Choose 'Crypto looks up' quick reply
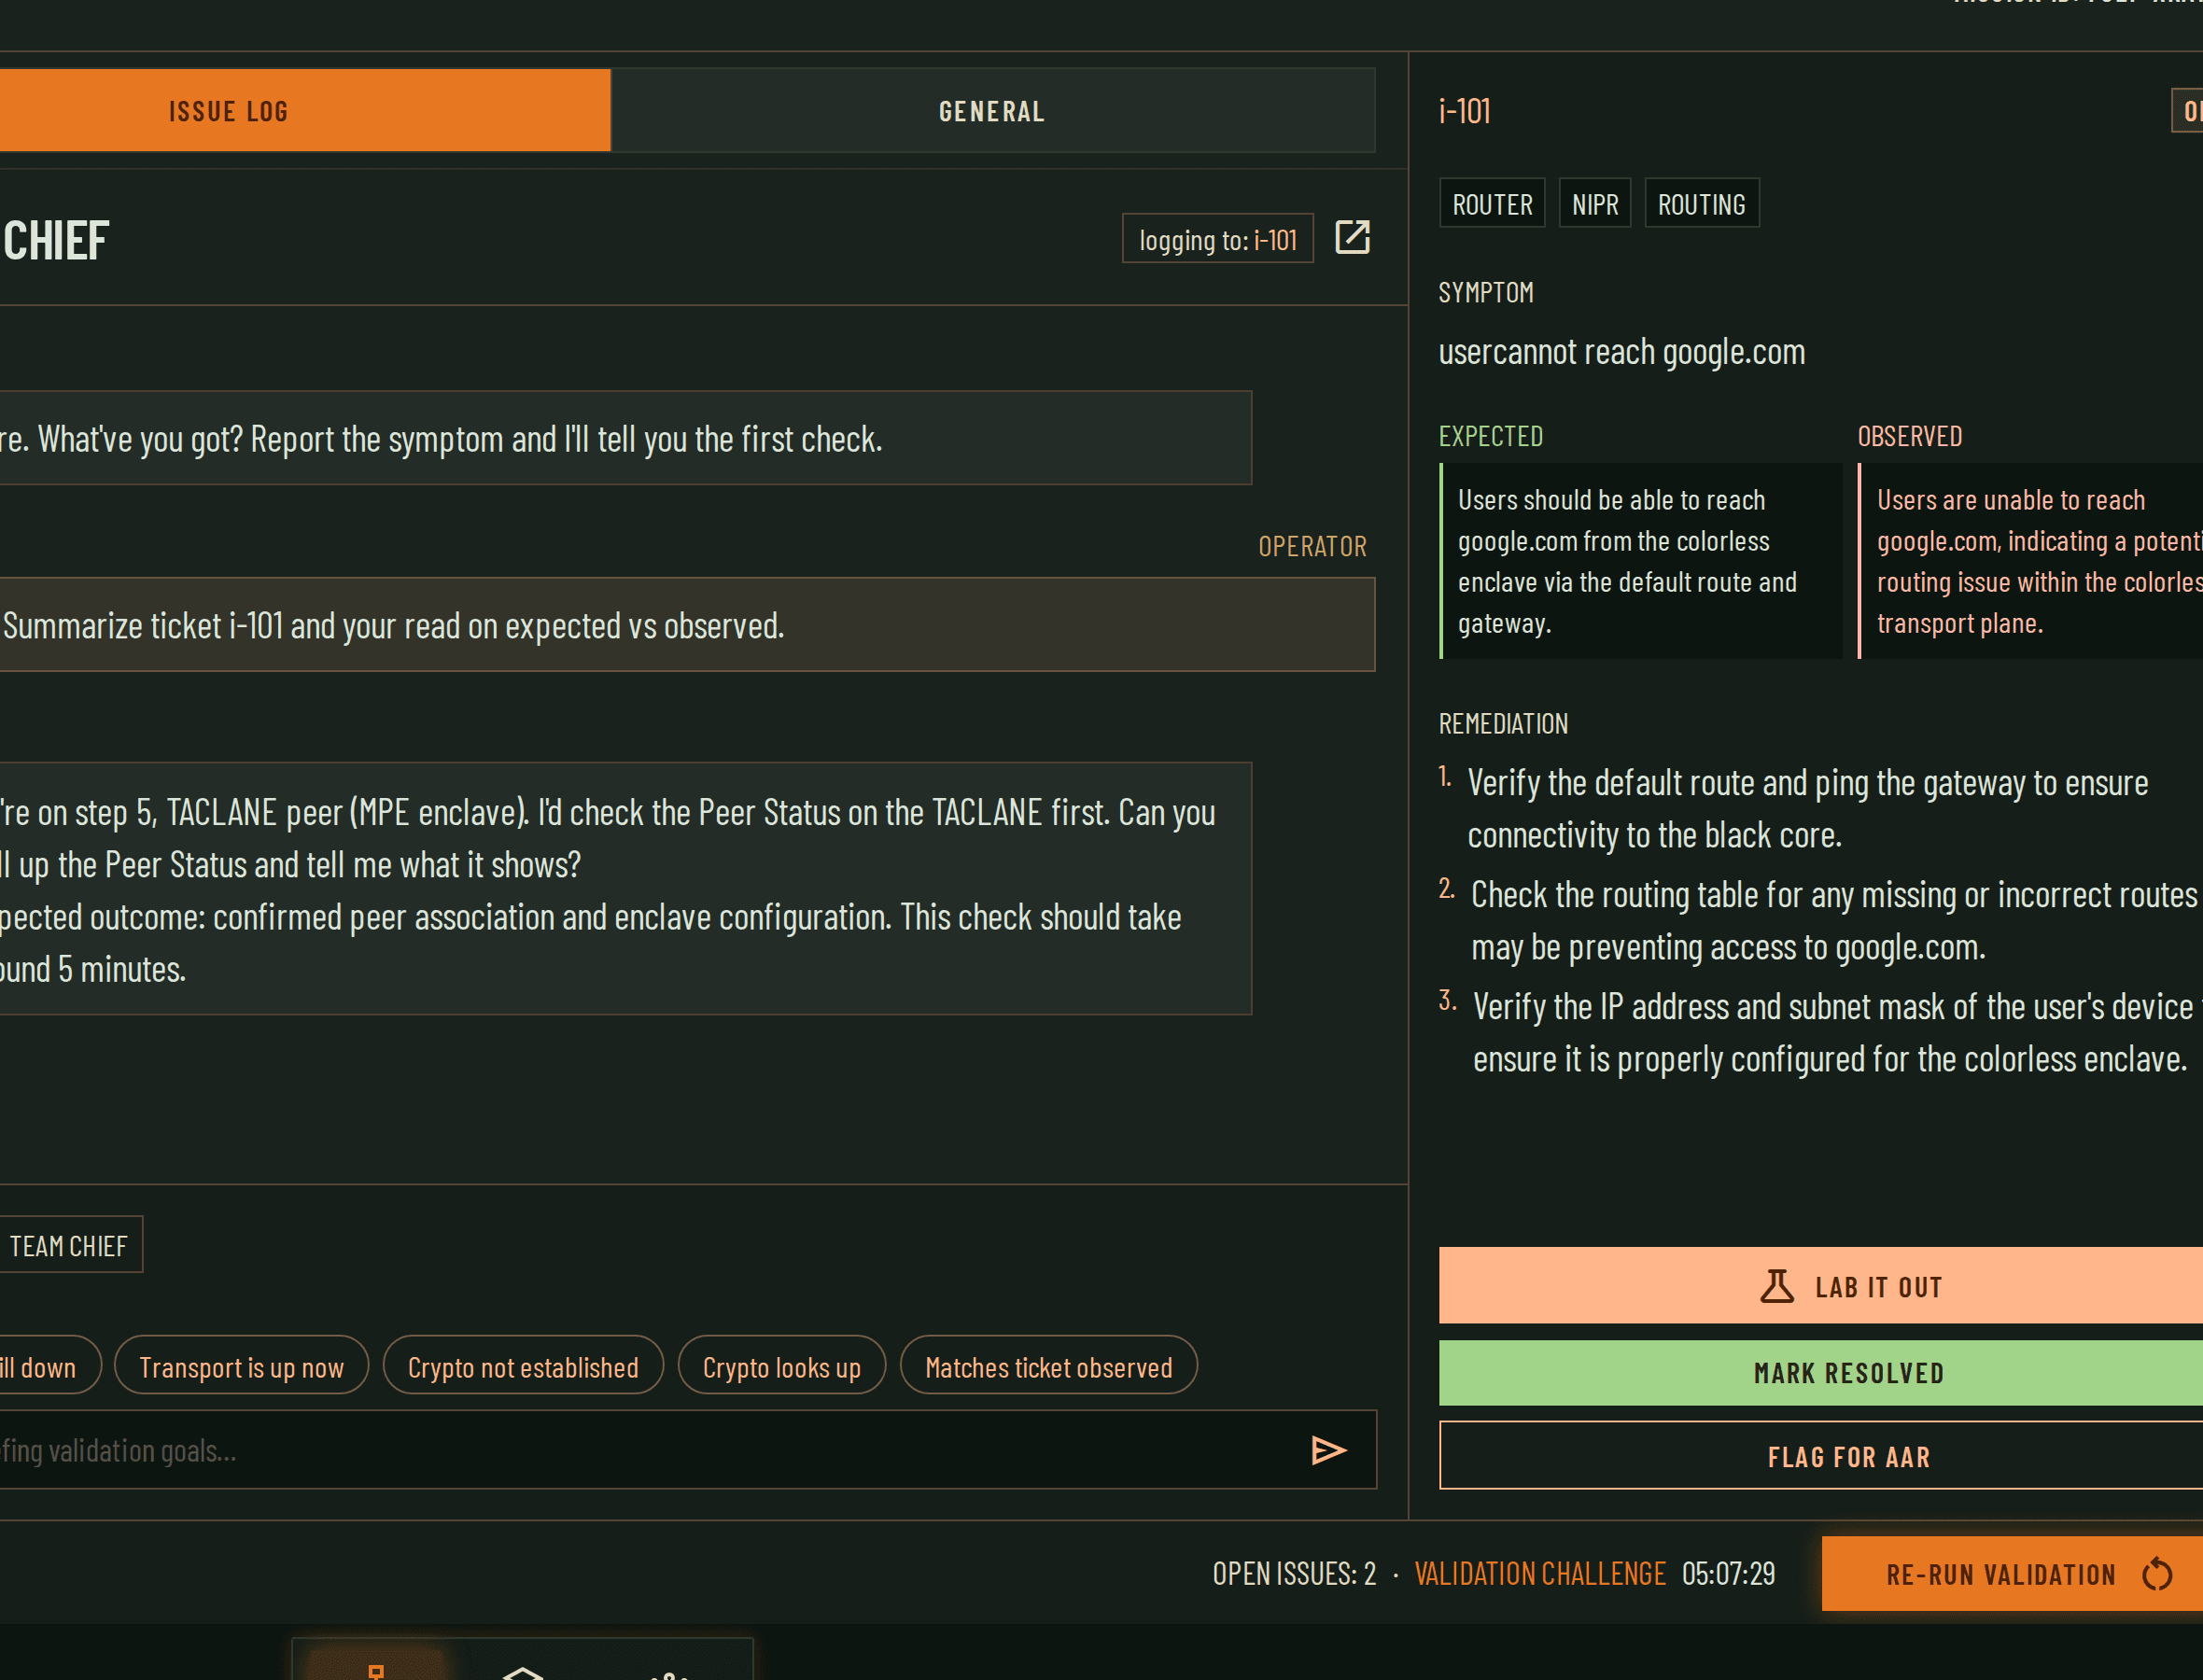2203x1680 pixels. (782, 1366)
